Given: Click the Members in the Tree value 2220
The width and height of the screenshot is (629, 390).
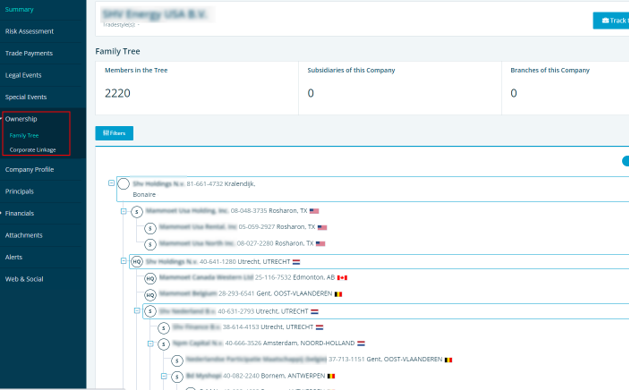Looking at the screenshot, I should tap(118, 93).
